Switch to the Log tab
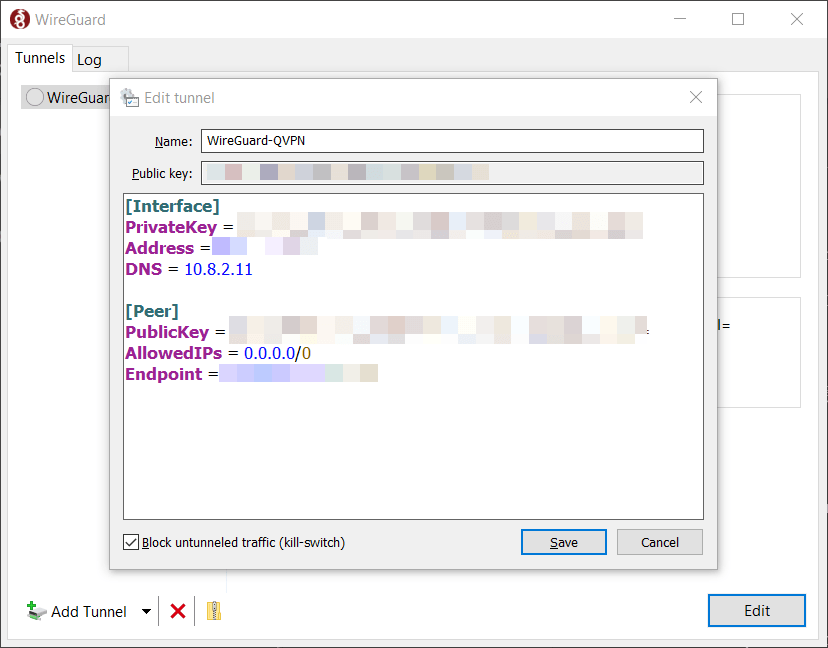This screenshot has width=828, height=648. pos(88,59)
